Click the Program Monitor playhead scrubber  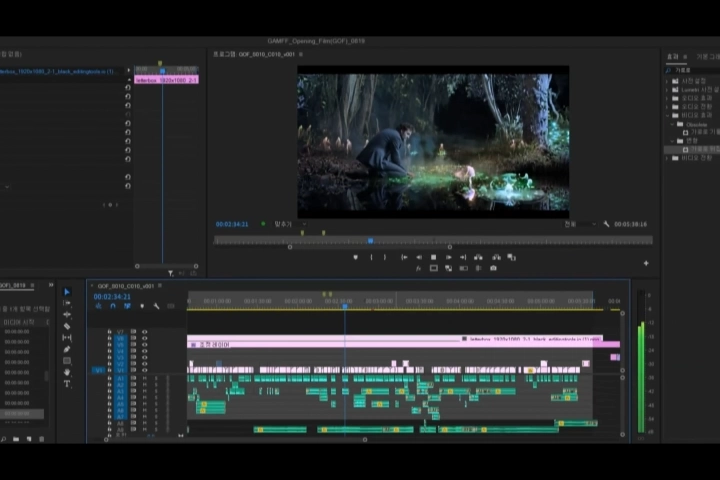[x=370, y=240]
